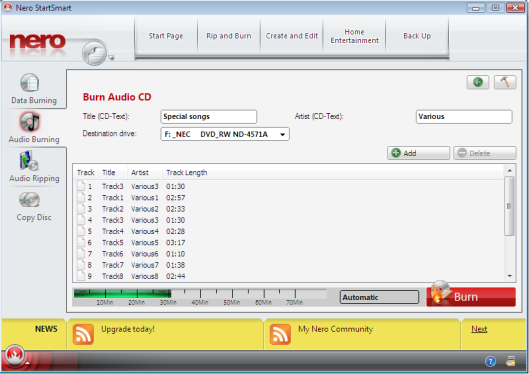Click the Automatic disc type field
Viewport: 529px width, 374px height.
point(379,297)
